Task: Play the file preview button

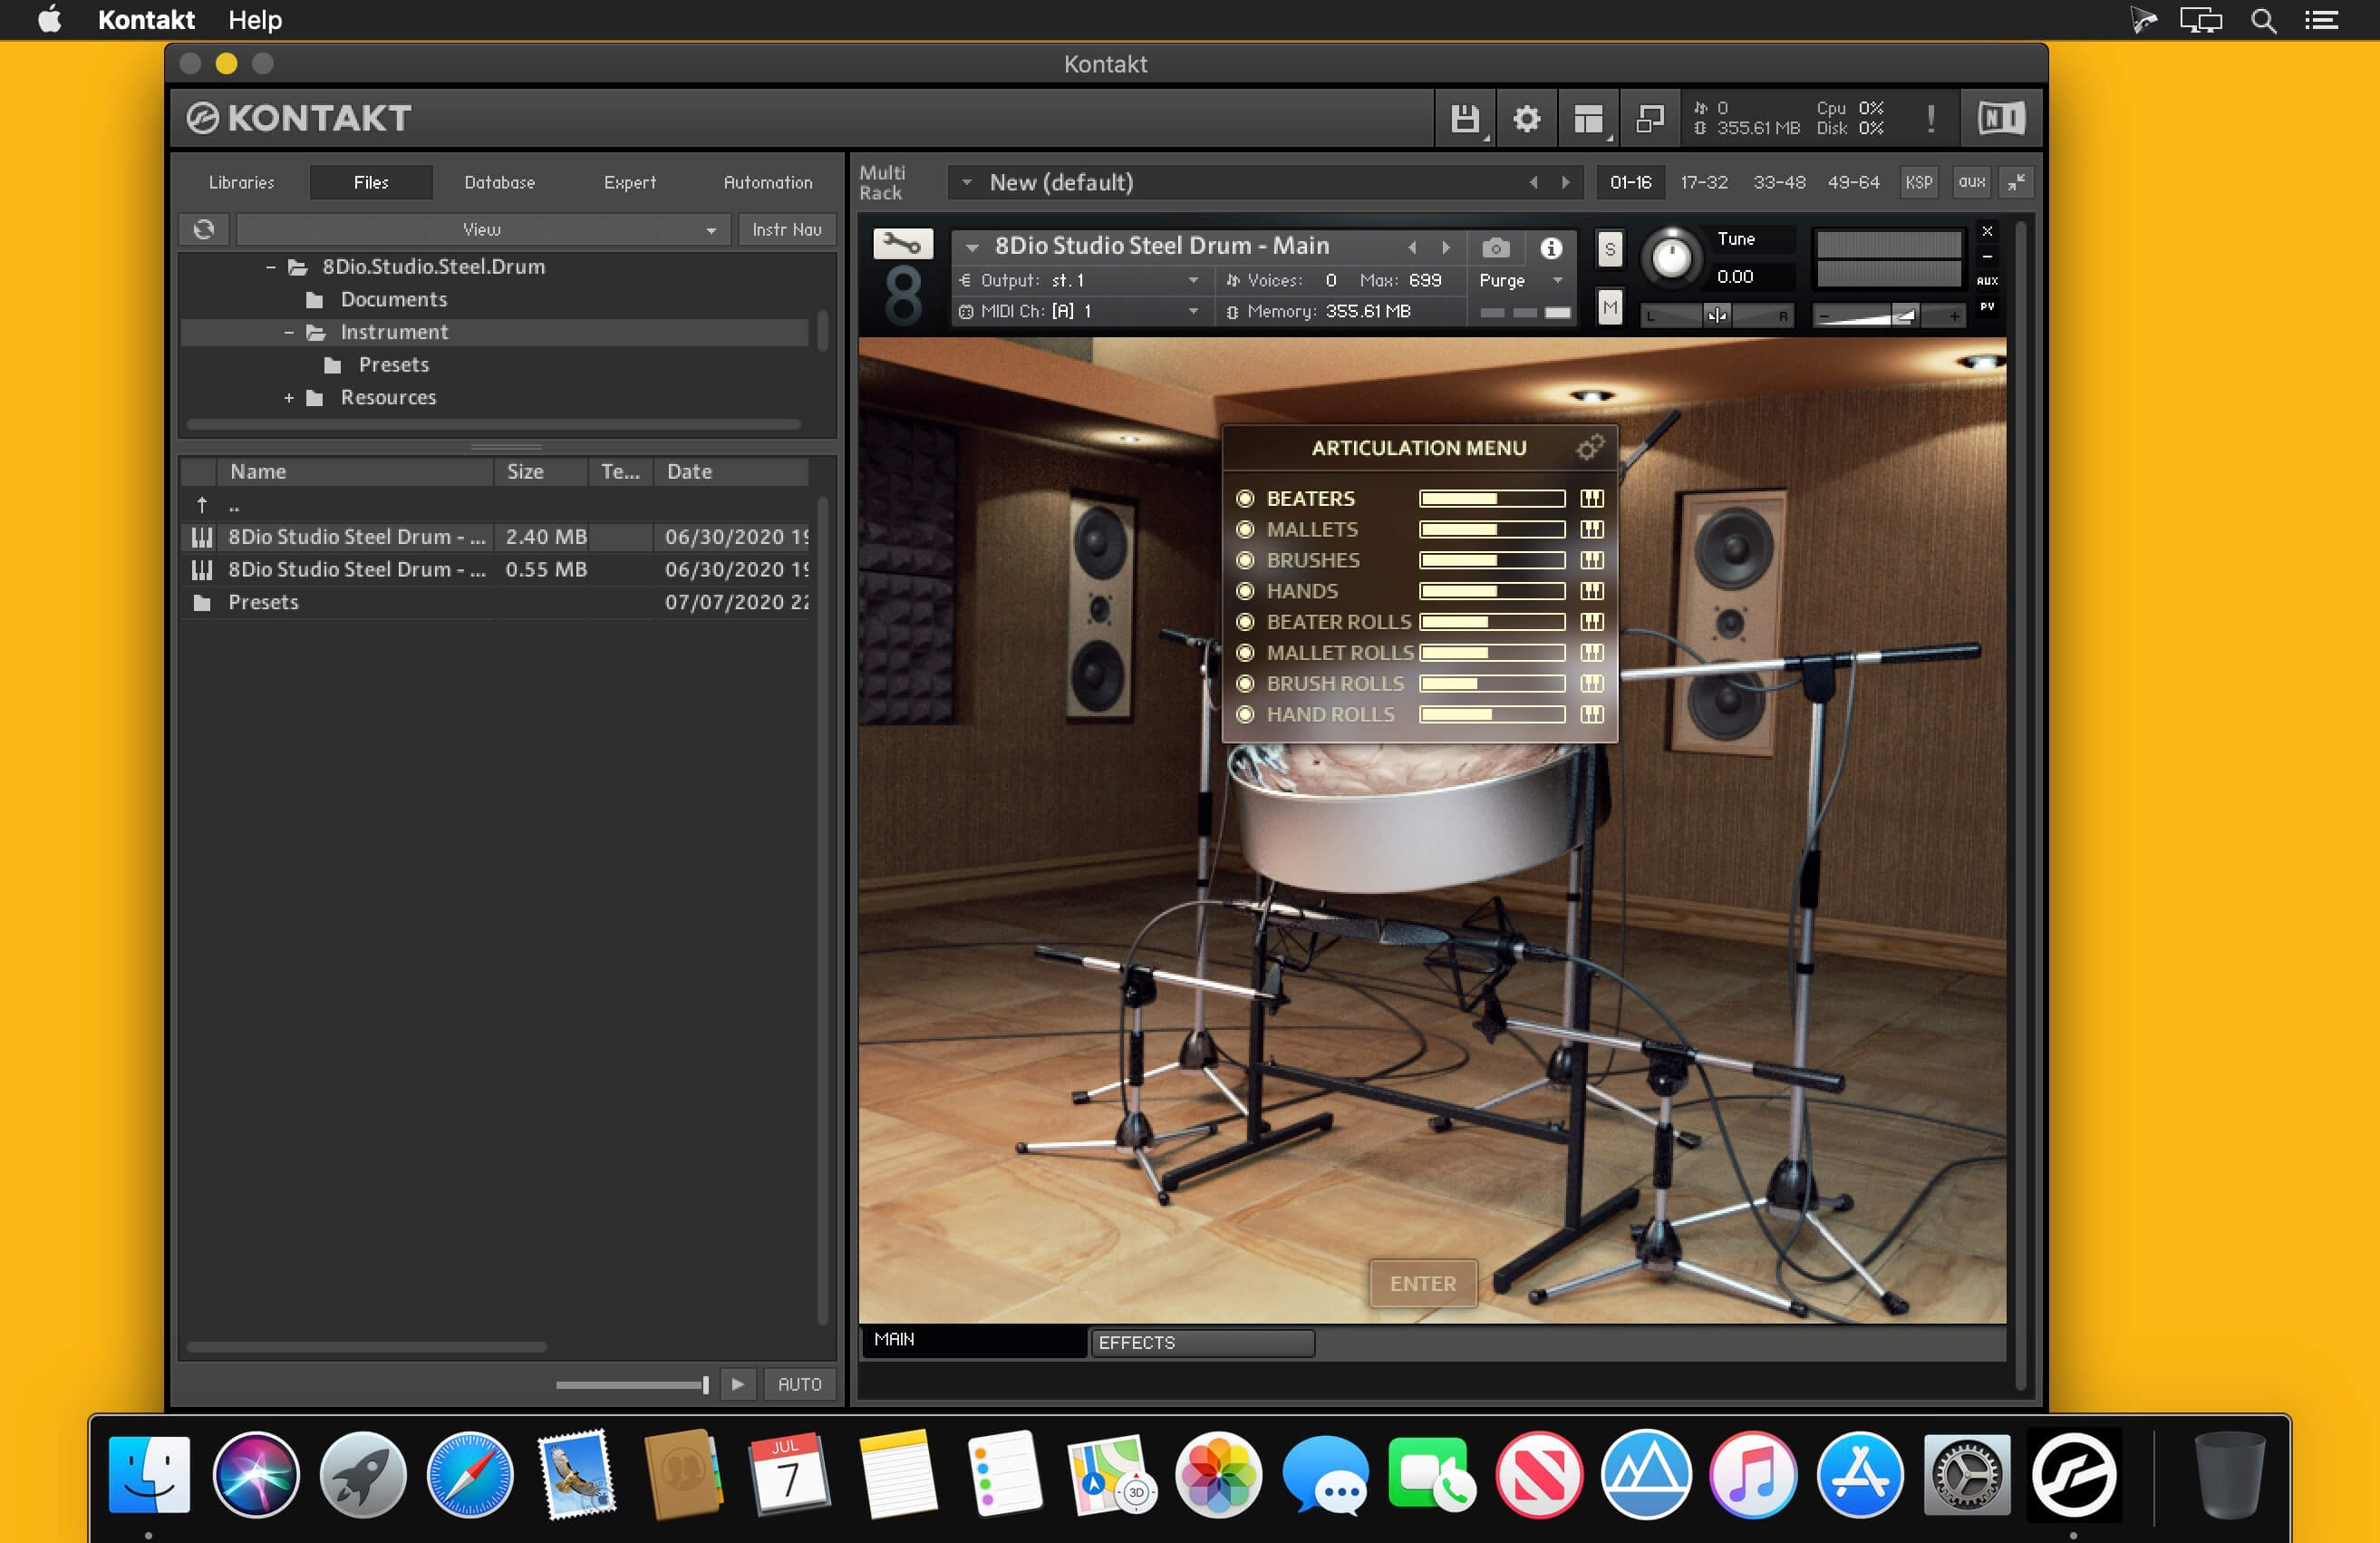Action: (738, 1384)
